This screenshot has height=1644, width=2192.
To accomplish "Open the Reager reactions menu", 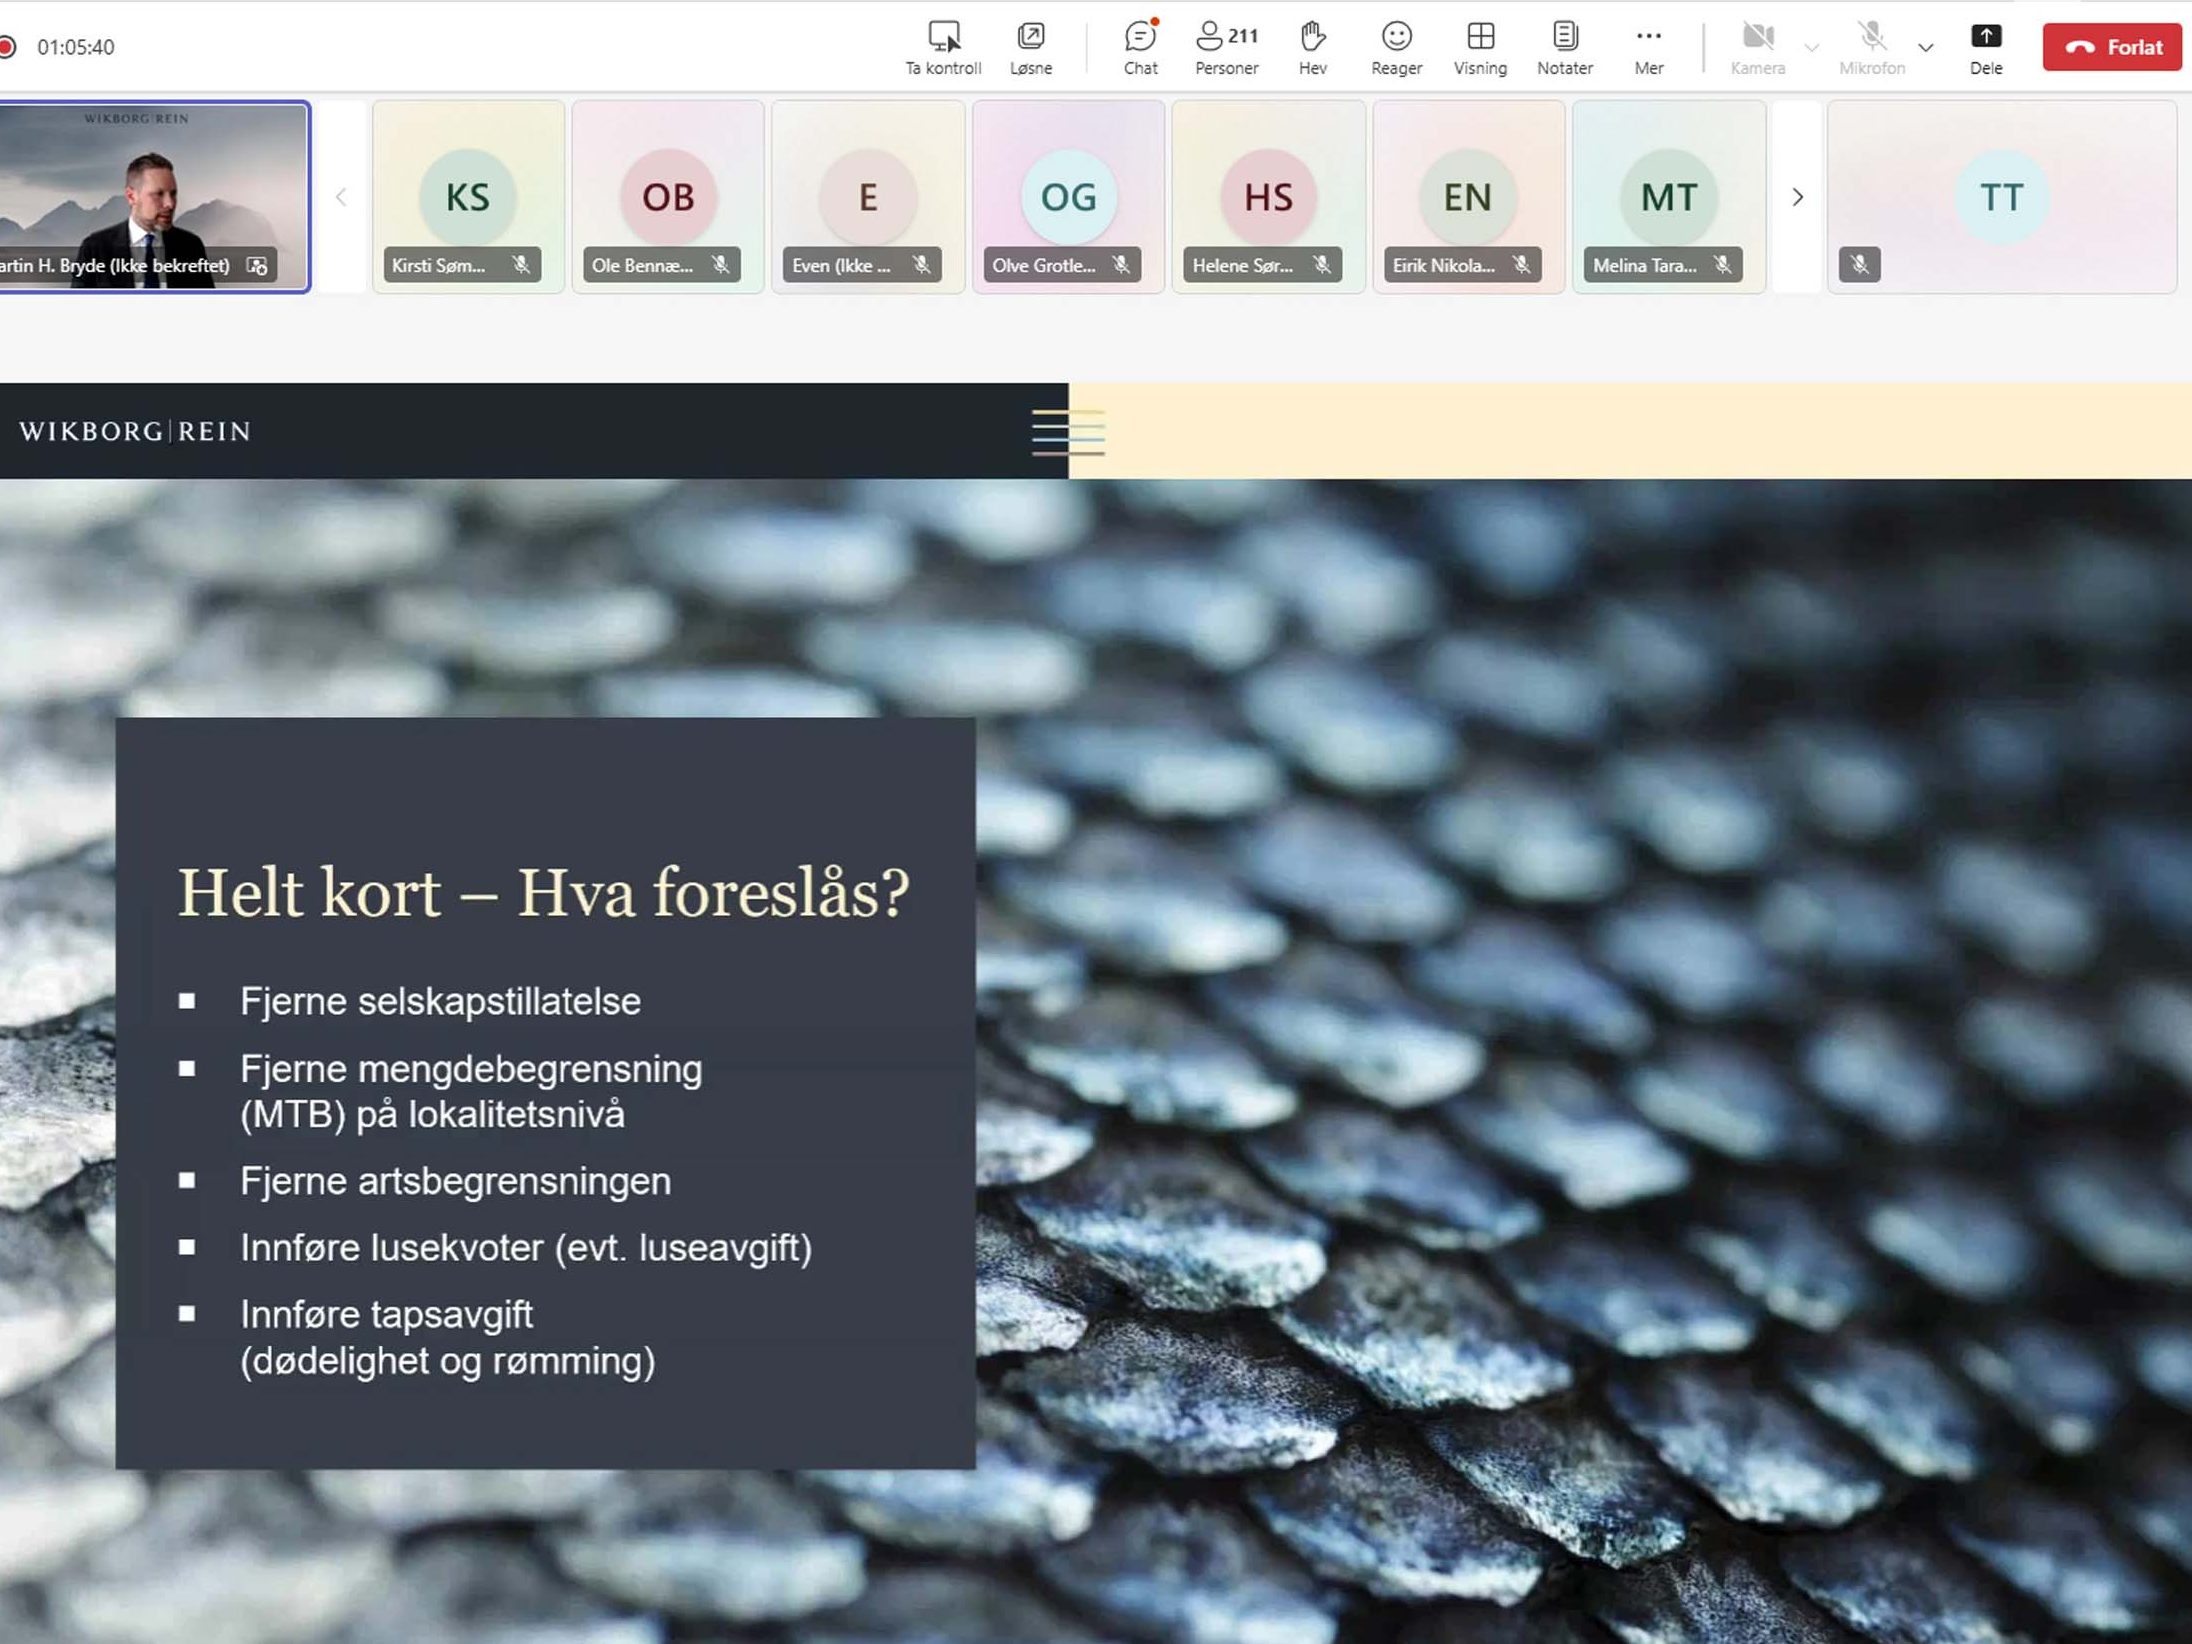I will point(1396,47).
